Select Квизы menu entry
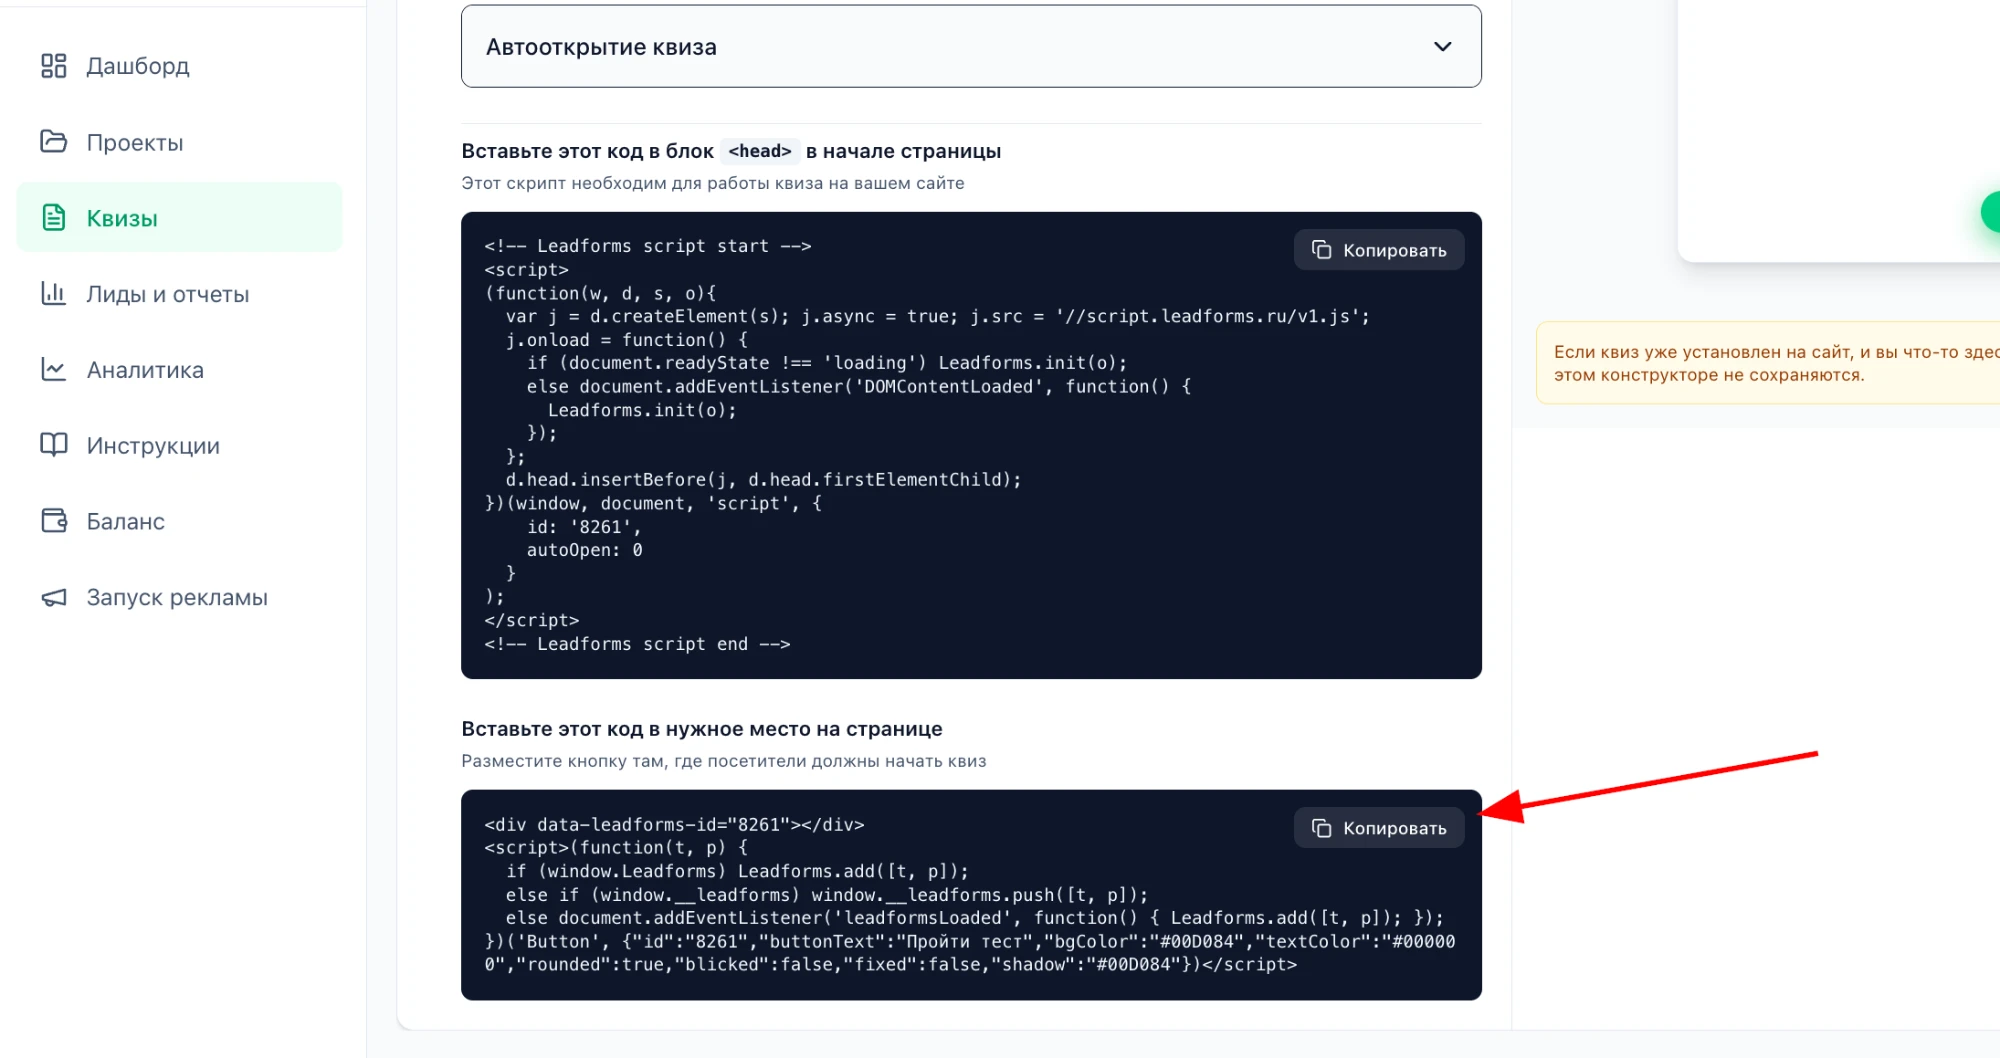 [180, 218]
